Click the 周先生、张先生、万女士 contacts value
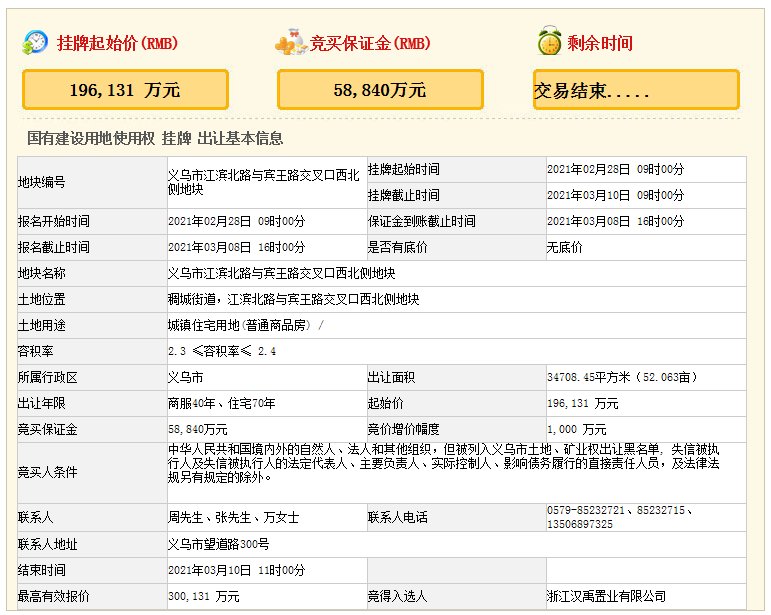 [234, 517]
